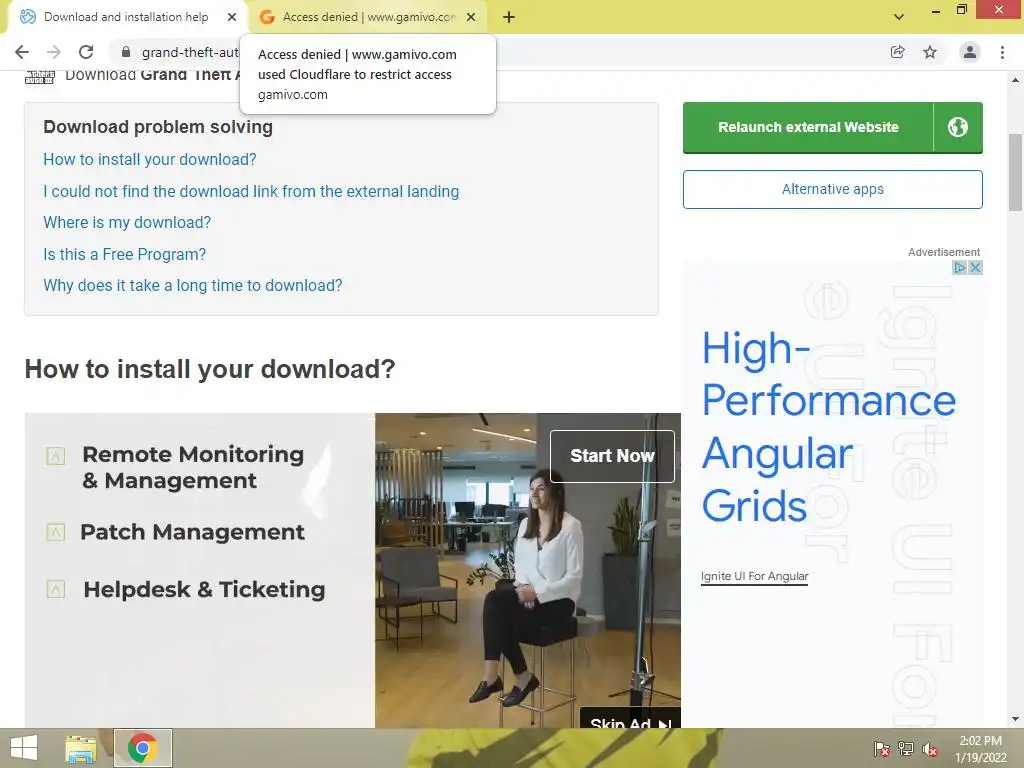Go forward using the forward arrow
Viewport: 1024px width, 768px height.
54,52
